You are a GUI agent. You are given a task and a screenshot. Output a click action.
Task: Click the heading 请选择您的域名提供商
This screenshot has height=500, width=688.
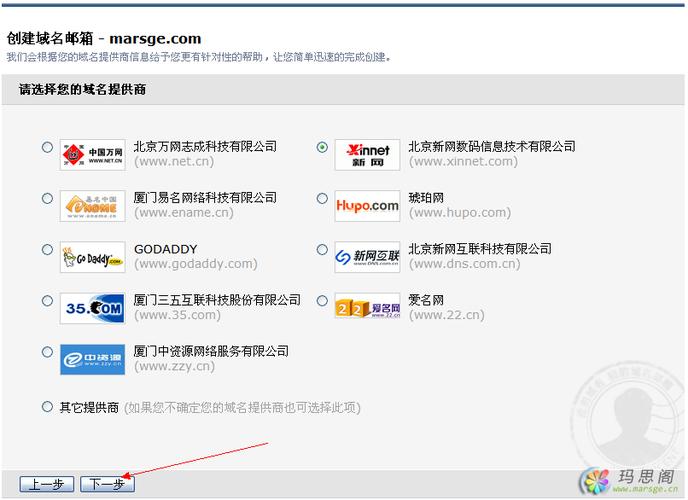click(82, 90)
